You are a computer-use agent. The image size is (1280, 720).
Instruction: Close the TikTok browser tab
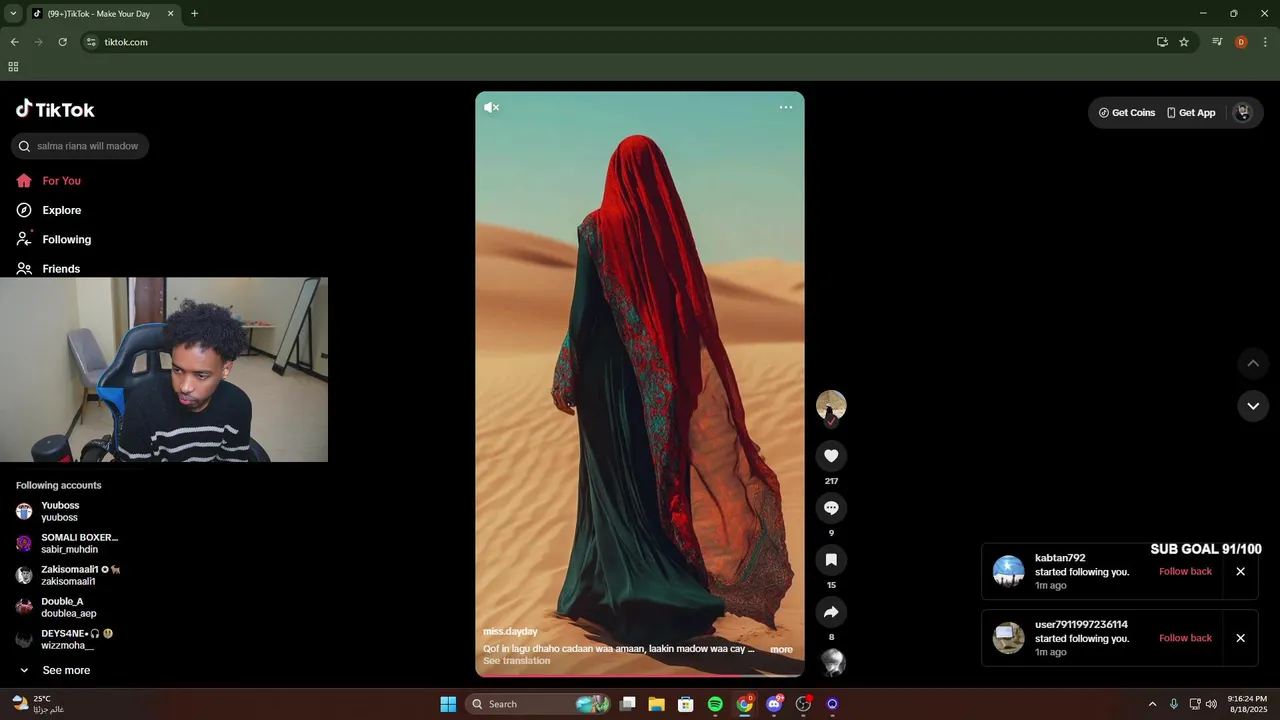tap(170, 14)
